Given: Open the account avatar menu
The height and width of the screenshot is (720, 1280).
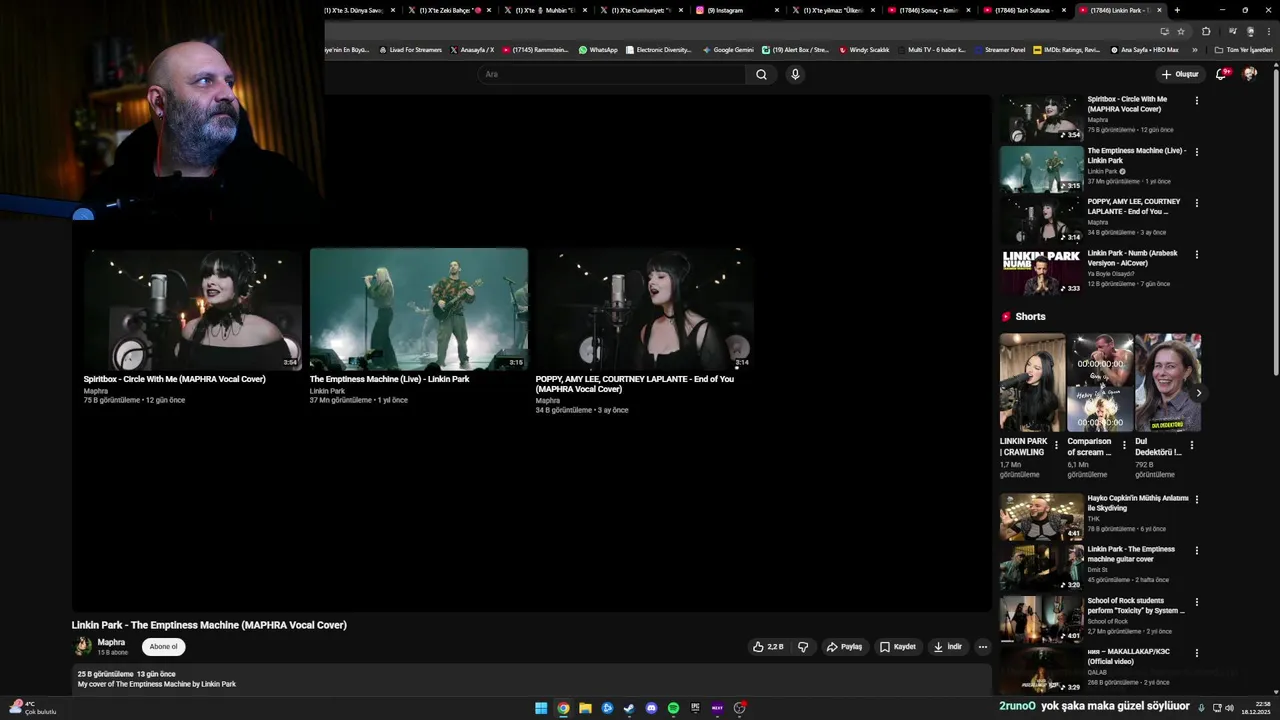Looking at the screenshot, I should [x=1249, y=74].
